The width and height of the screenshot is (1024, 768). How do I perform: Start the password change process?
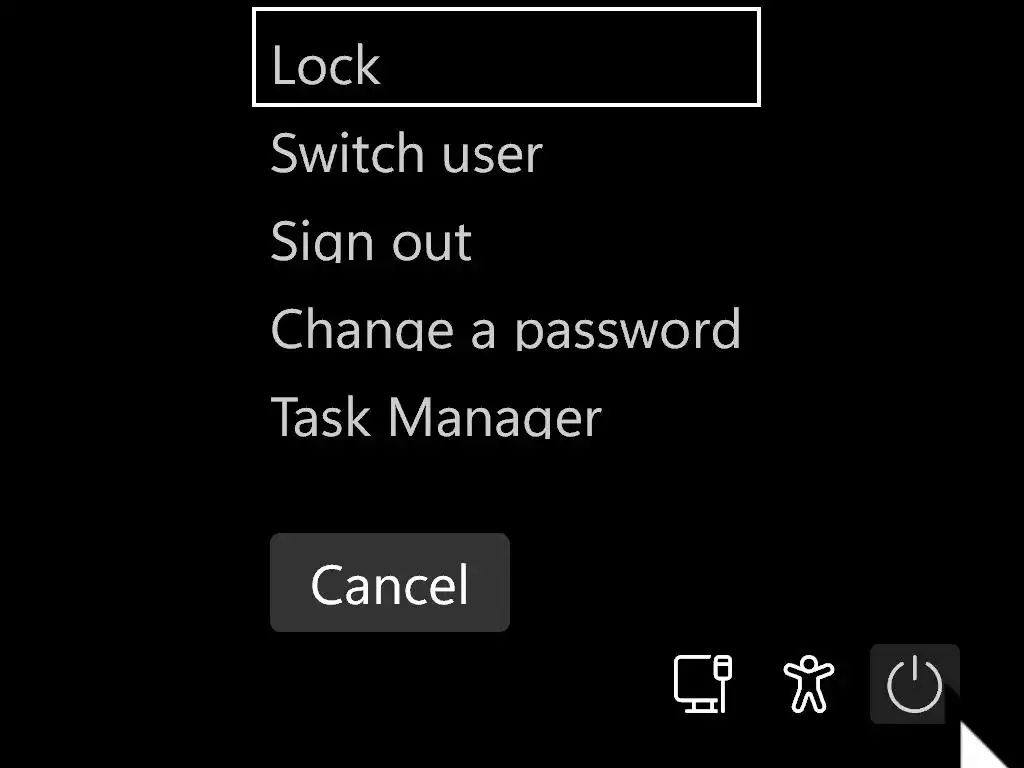pos(505,328)
